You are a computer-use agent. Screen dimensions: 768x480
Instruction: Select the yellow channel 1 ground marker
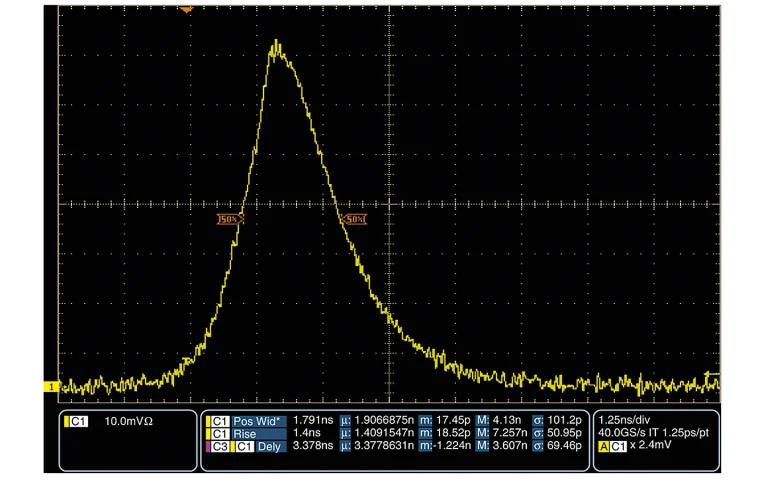pyautogui.click(x=51, y=387)
